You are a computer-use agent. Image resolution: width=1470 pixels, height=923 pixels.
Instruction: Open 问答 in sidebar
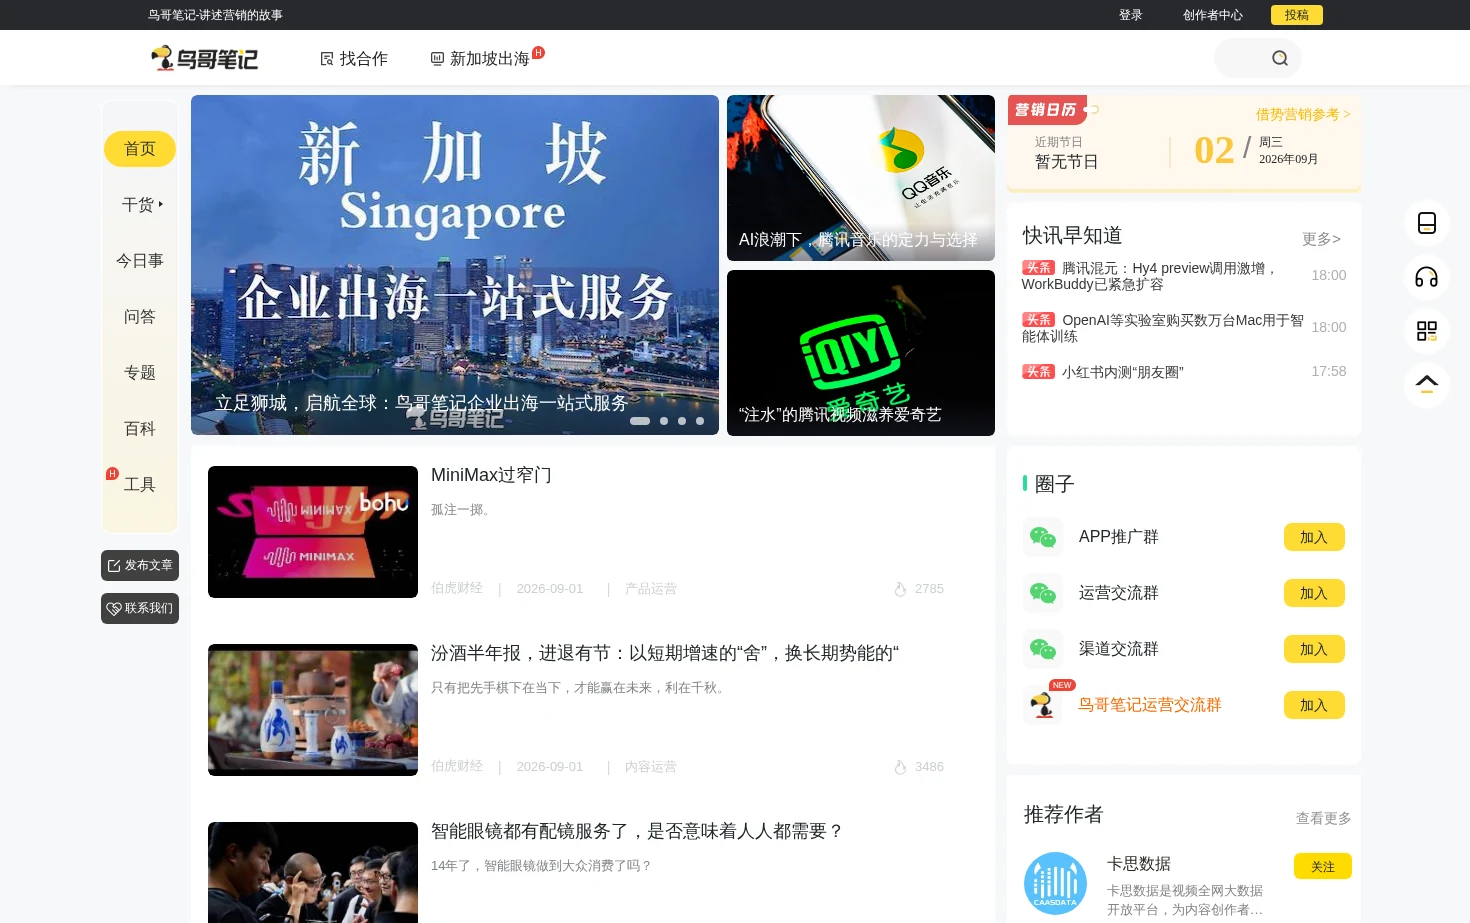(x=140, y=317)
